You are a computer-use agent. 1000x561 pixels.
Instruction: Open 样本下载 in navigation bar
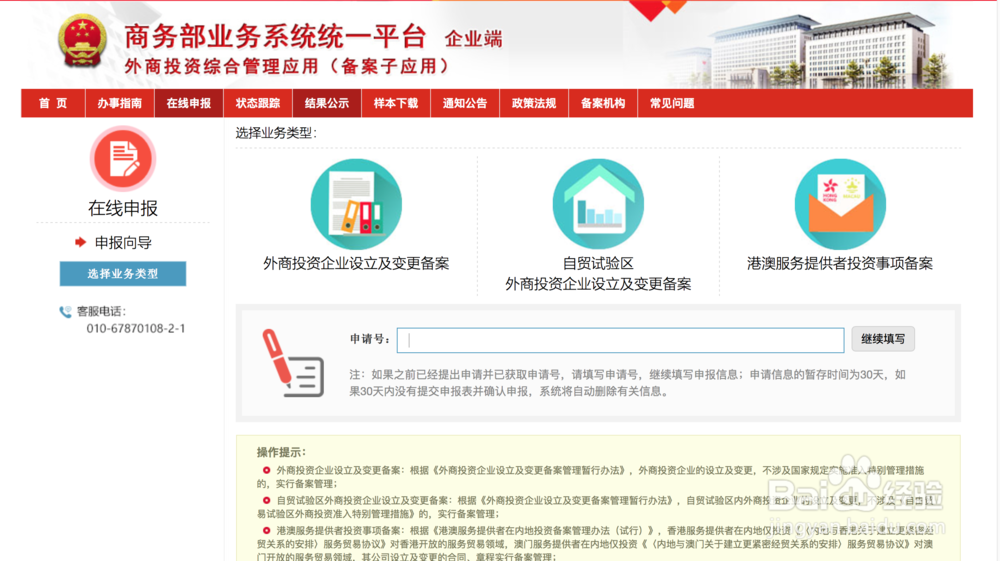396,103
